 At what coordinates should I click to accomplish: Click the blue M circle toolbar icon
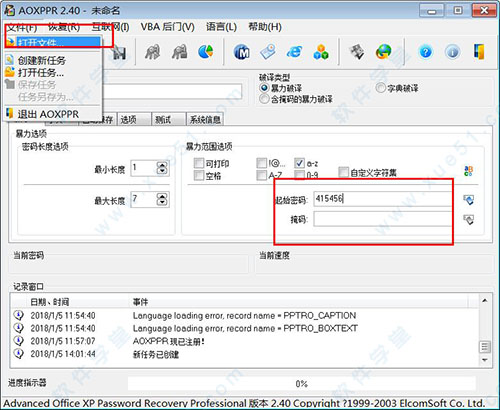pyautogui.click(x=242, y=52)
